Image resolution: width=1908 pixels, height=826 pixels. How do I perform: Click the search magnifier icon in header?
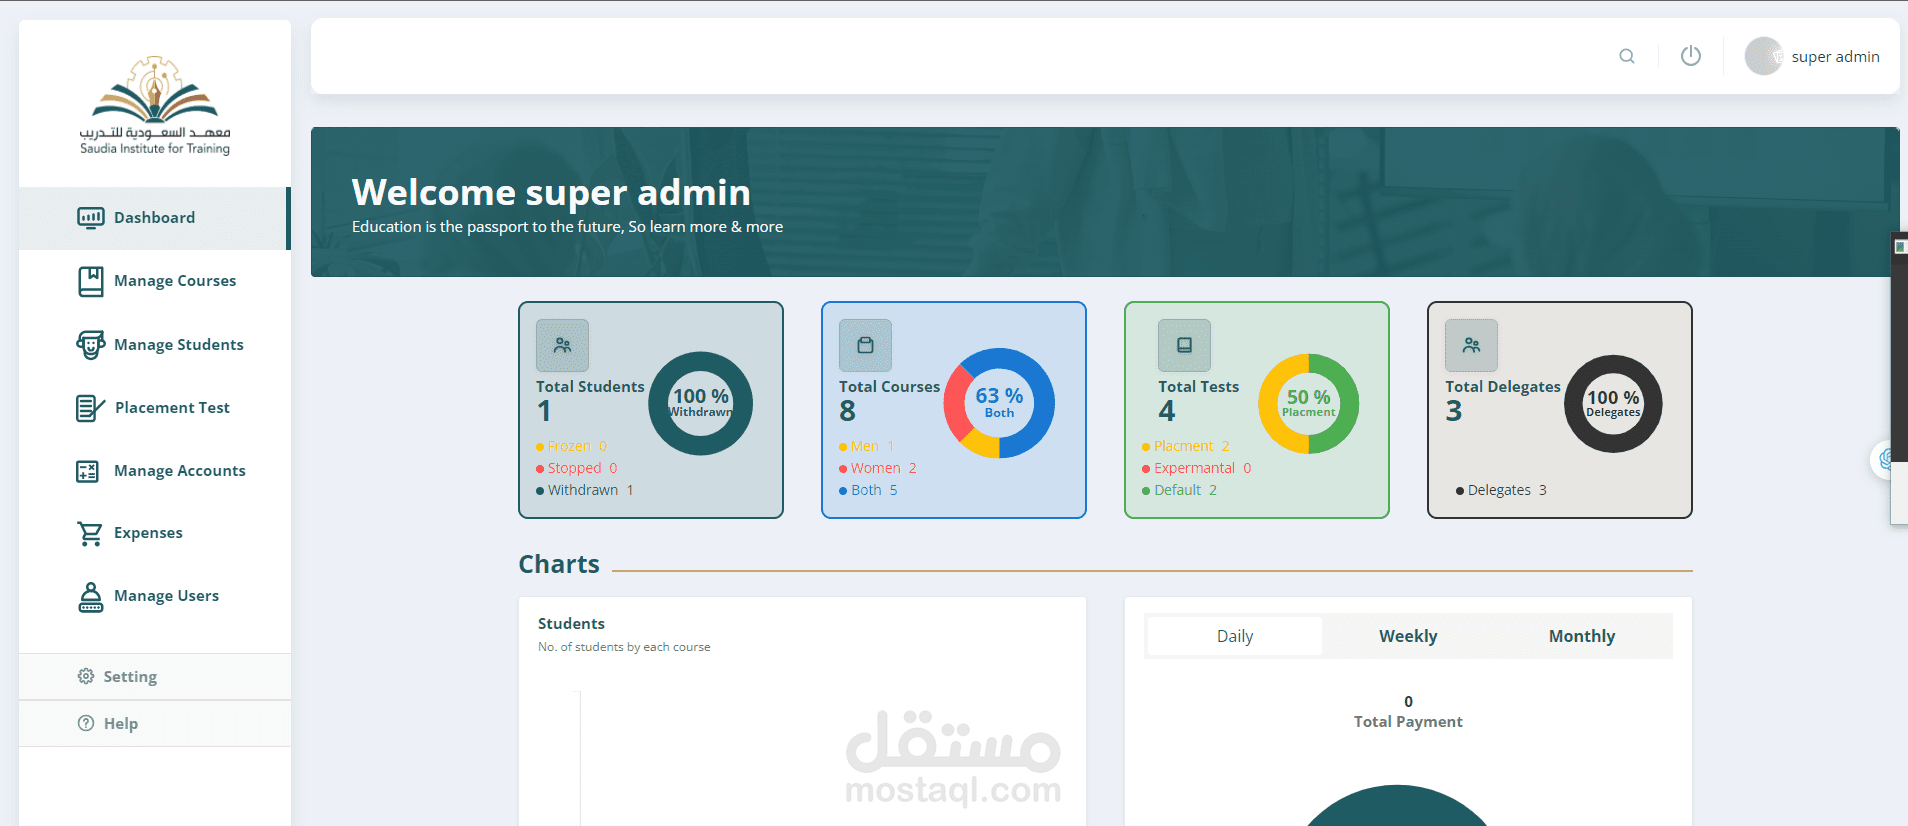coord(1627,56)
